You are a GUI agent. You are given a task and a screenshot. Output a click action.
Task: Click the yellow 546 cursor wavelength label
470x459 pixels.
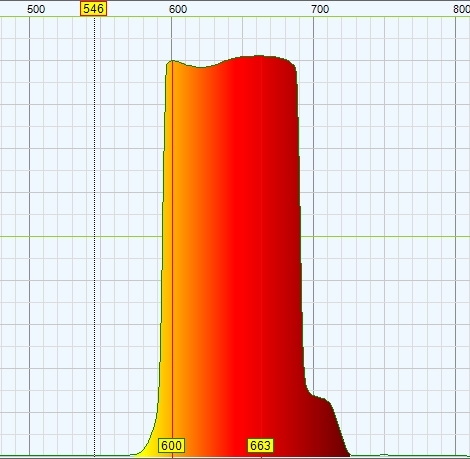tap(93, 9)
